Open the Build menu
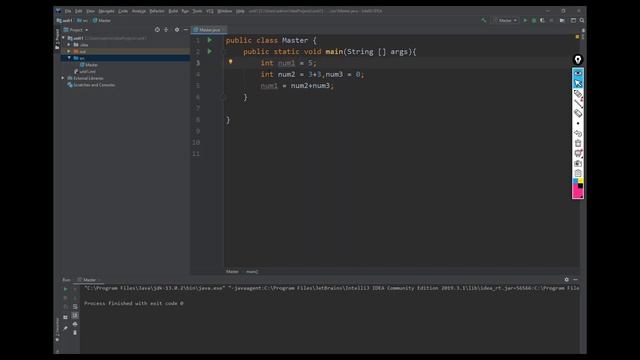The image size is (640, 360). pos(173,11)
